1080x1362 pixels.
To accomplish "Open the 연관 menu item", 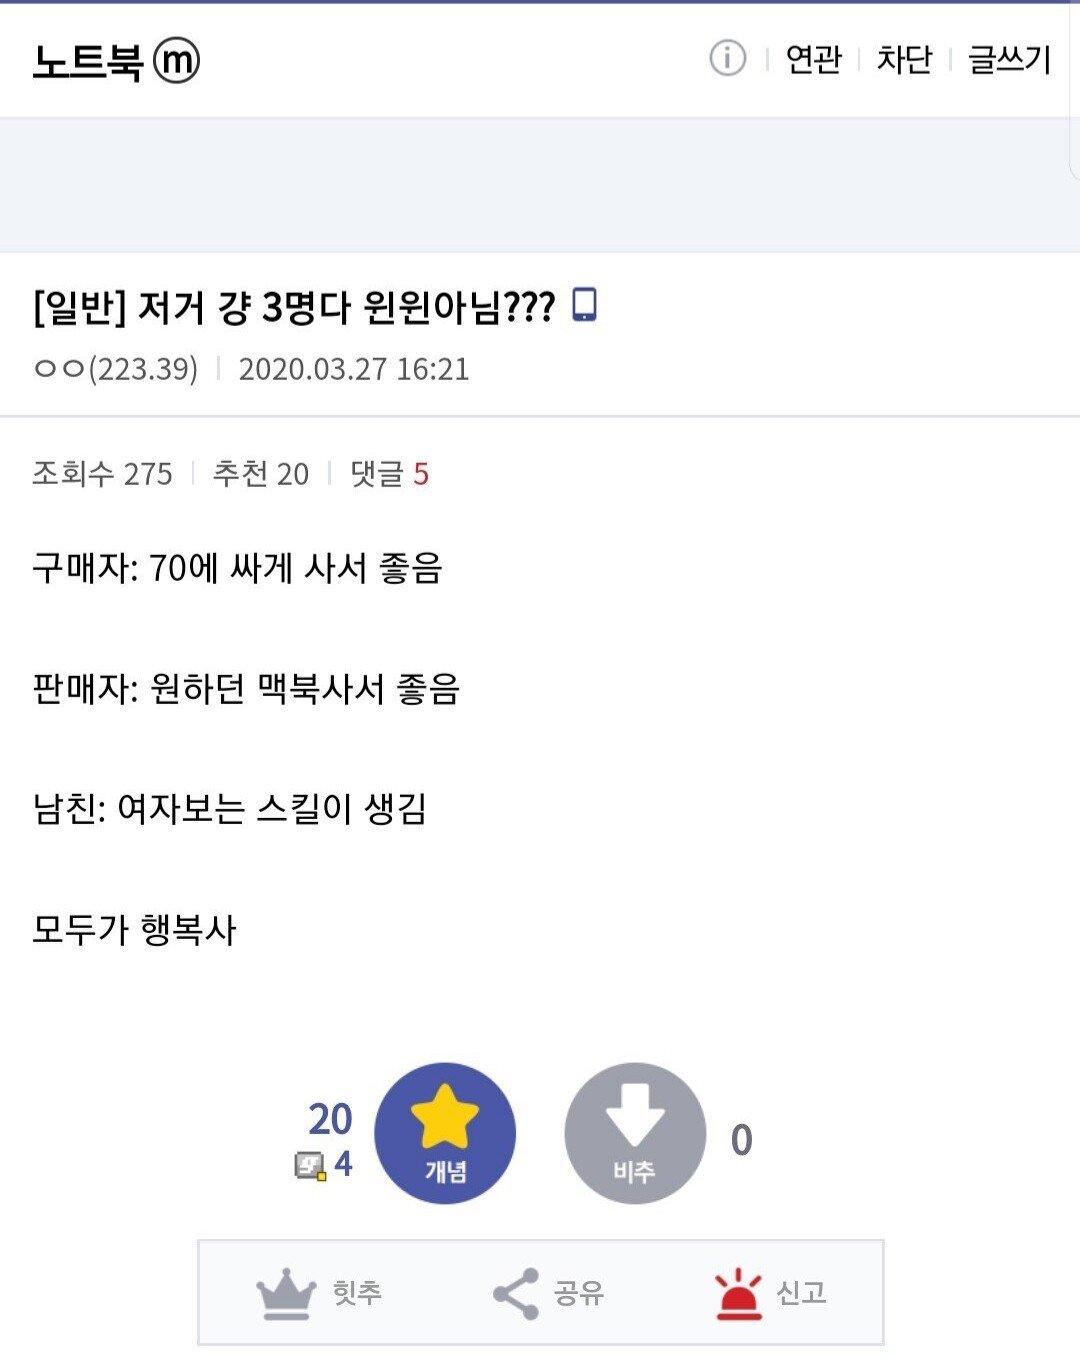I will coord(813,59).
